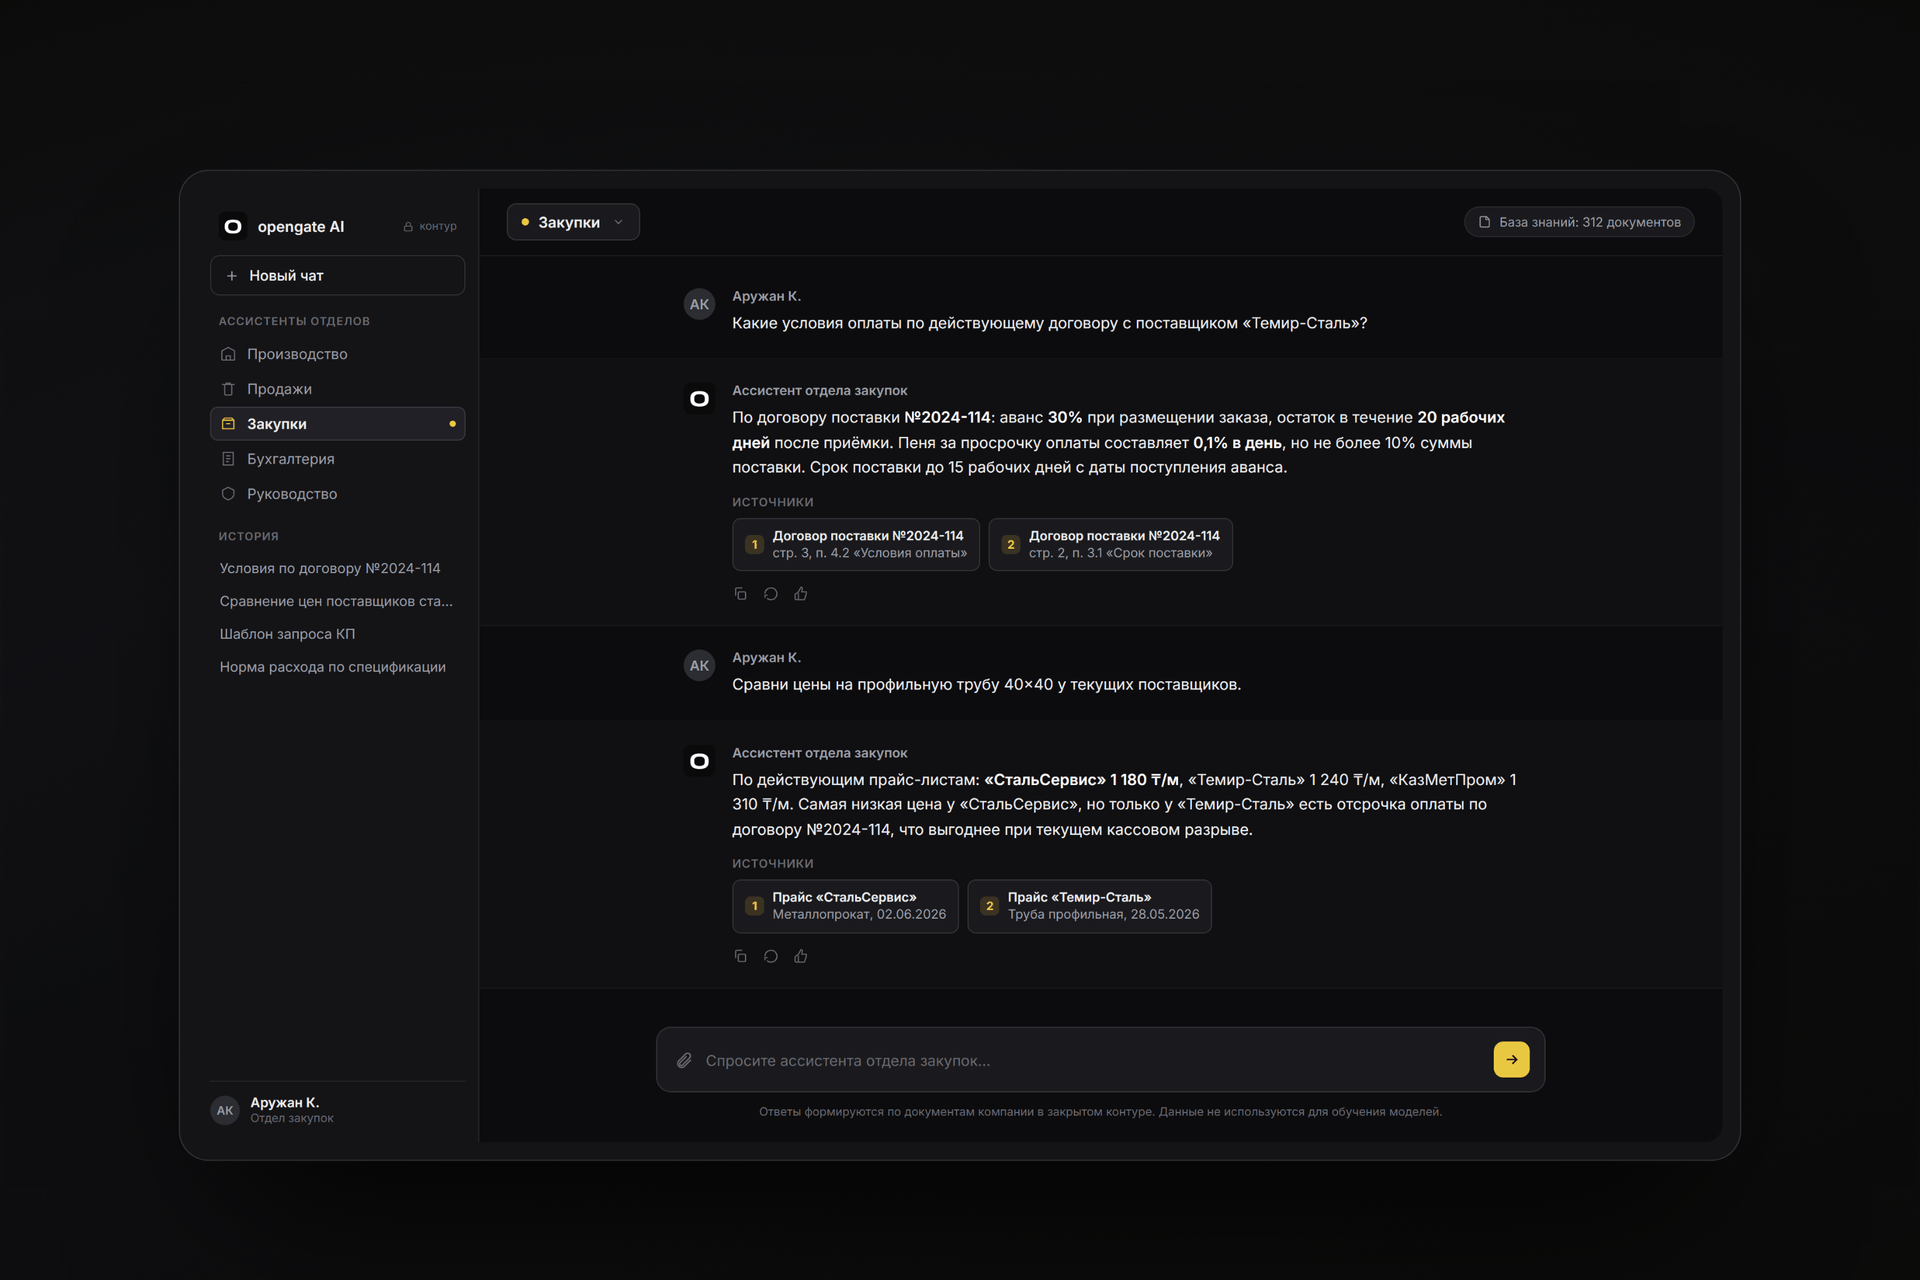Open source Прайс «Темир-Сталь»
The height and width of the screenshot is (1280, 1920).
1089,906
